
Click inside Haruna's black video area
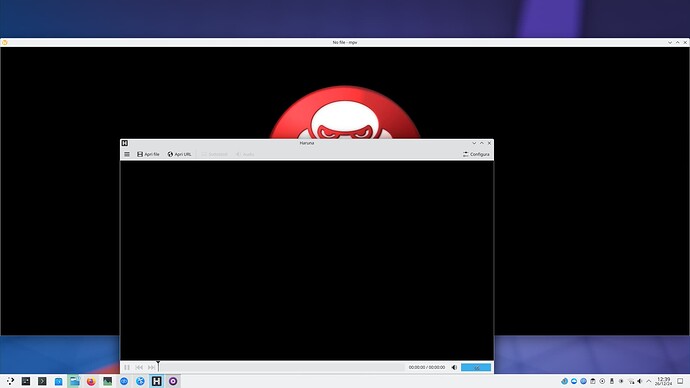(307, 260)
